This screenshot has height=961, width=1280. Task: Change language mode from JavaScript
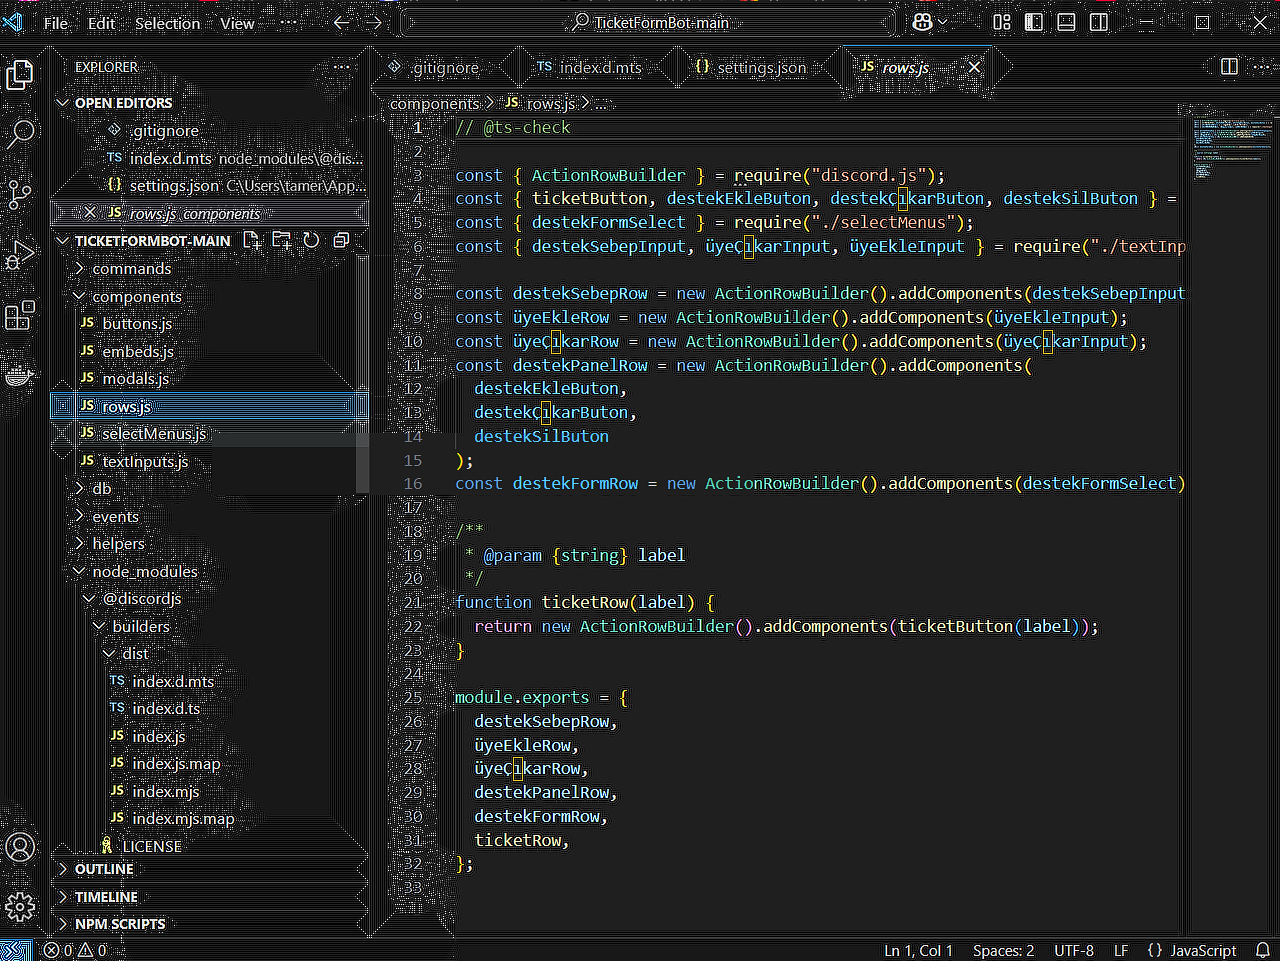(x=1203, y=950)
